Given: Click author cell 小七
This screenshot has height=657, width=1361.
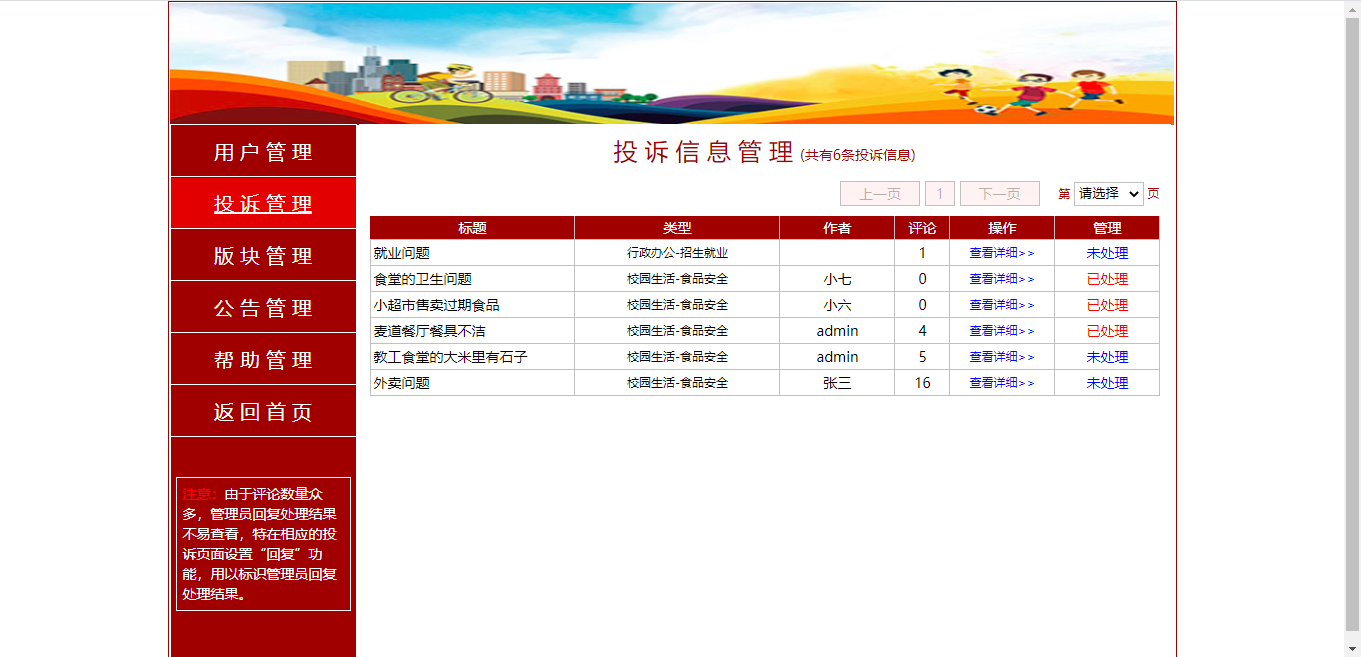Looking at the screenshot, I should [x=837, y=279].
